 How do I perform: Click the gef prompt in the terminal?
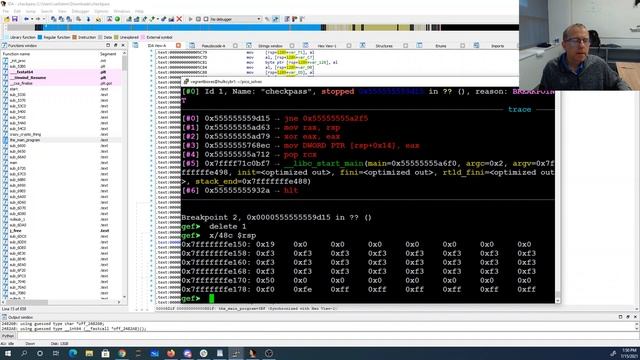click(x=190, y=298)
